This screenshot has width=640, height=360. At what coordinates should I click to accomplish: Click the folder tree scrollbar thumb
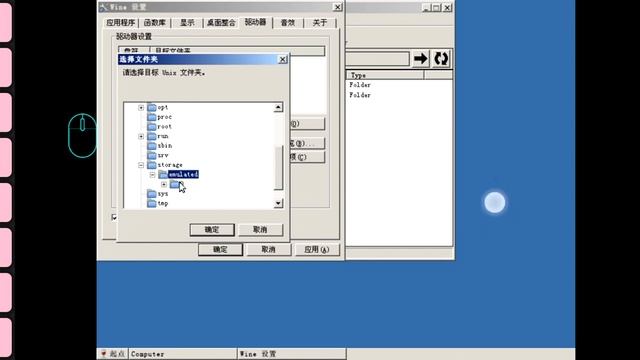tap(278, 168)
